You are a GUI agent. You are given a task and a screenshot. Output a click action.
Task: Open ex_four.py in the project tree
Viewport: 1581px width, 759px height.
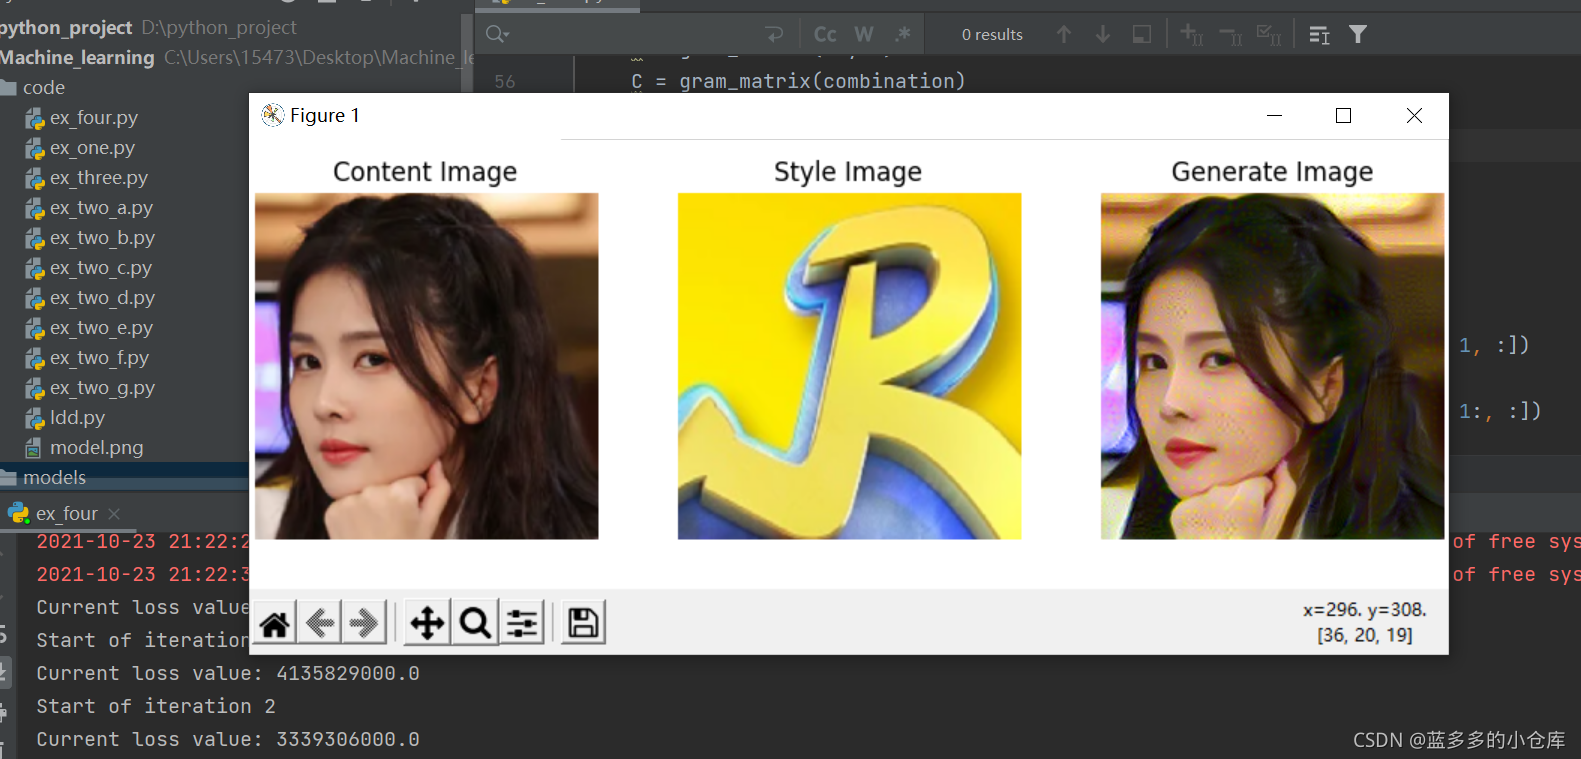[x=93, y=118]
